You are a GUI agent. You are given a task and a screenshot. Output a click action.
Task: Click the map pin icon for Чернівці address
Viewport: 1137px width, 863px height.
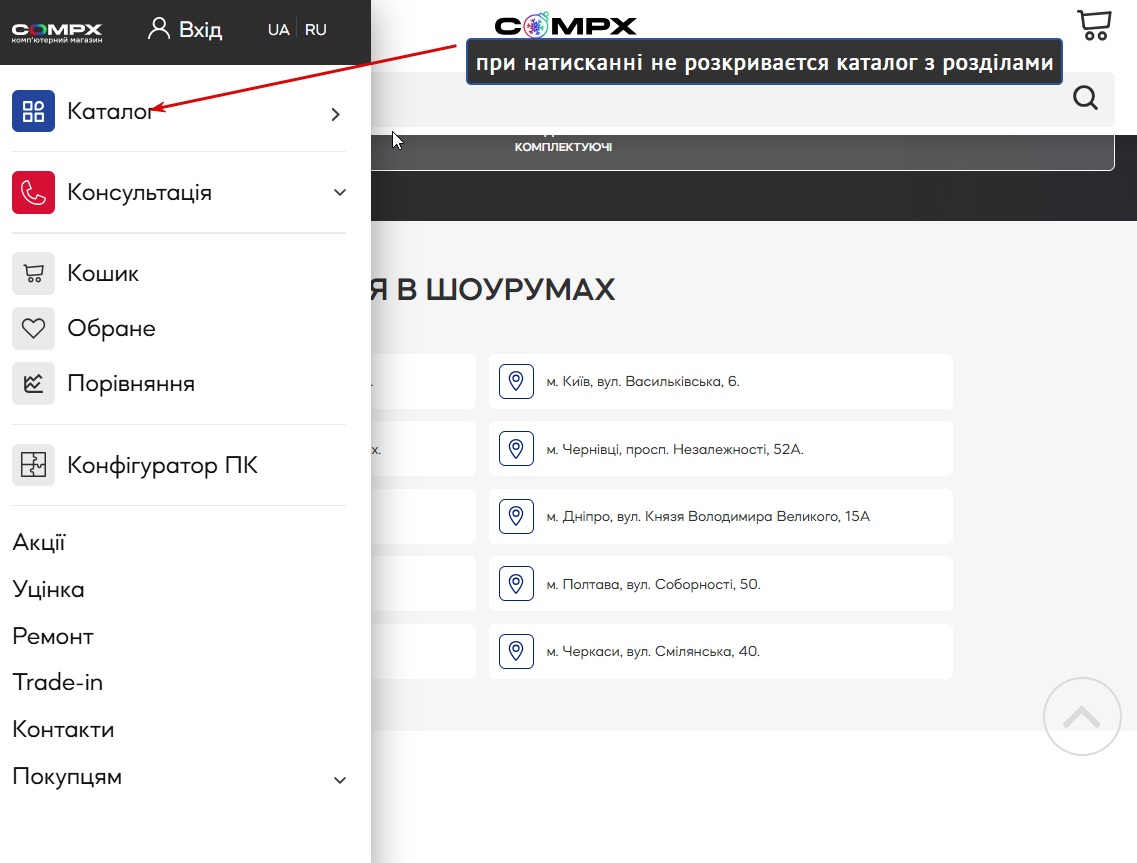click(x=516, y=449)
